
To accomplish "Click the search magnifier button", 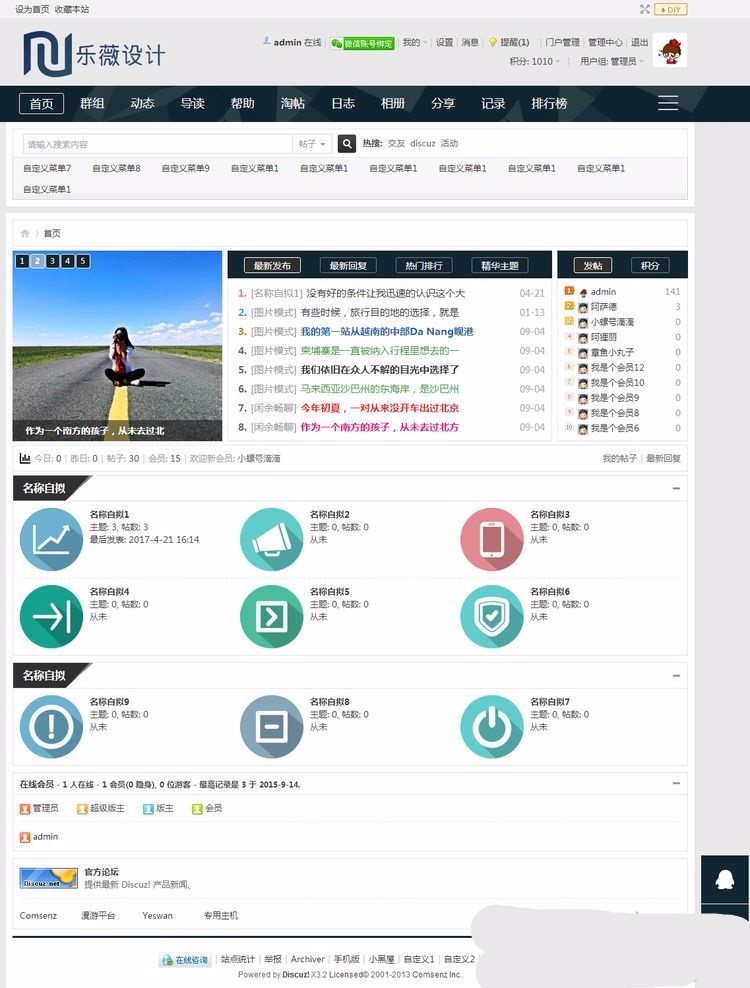I will (x=347, y=144).
